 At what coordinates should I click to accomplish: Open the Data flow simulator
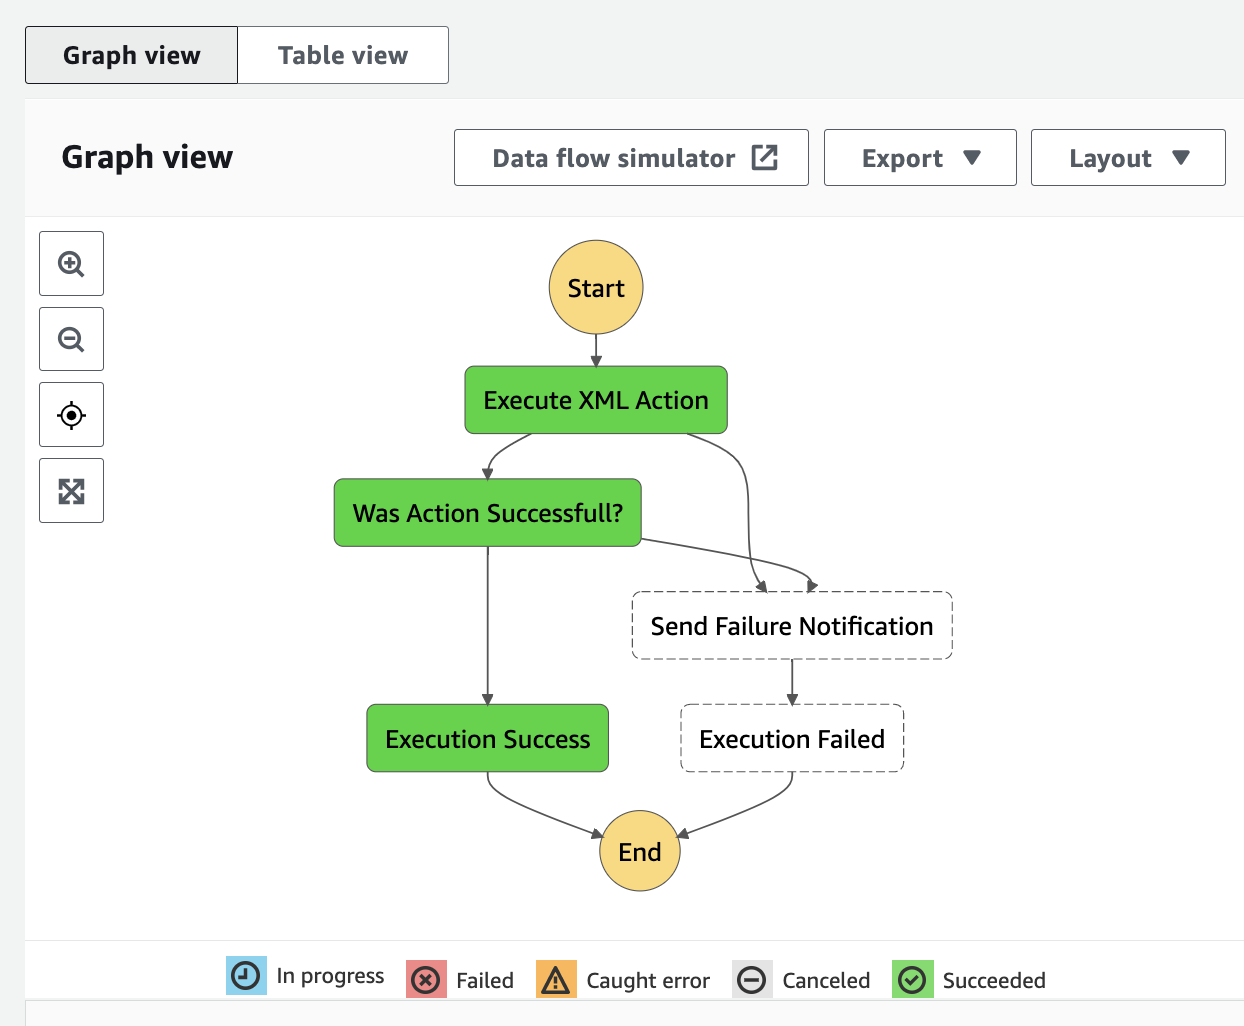(631, 158)
